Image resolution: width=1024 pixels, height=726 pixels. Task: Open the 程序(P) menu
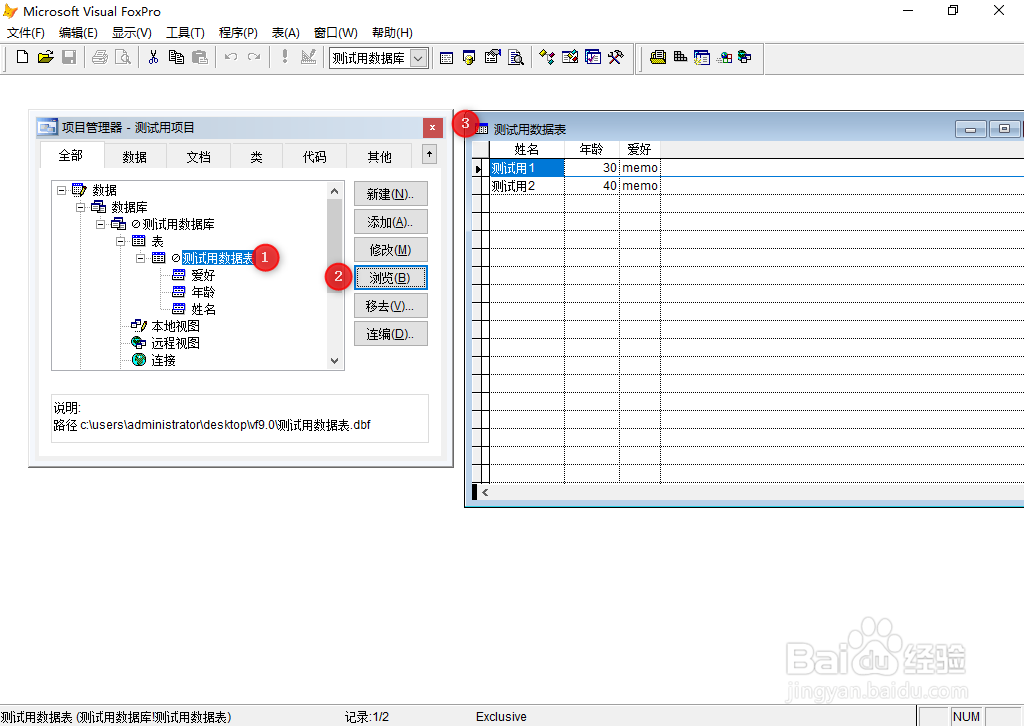[x=238, y=33]
